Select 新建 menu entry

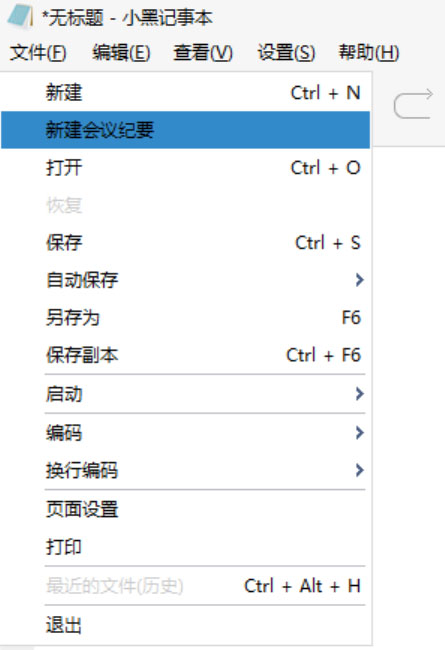(185, 92)
